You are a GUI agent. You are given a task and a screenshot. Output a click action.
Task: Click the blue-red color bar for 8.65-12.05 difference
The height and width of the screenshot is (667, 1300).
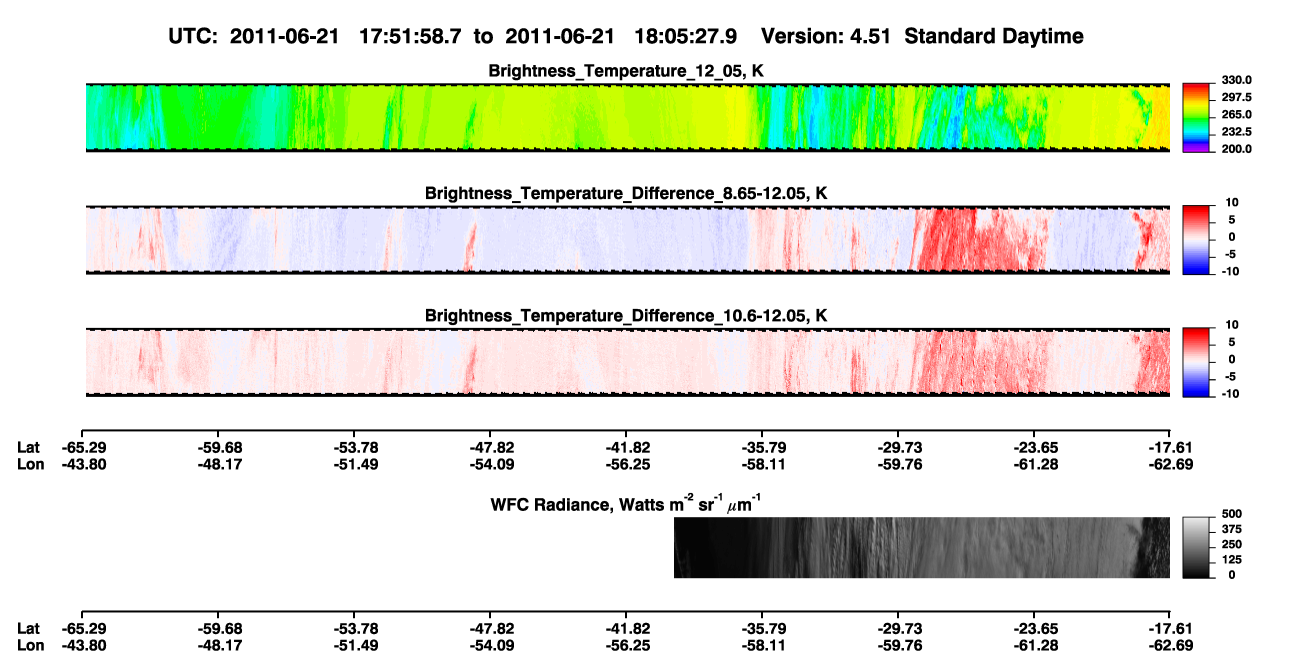click(x=1197, y=238)
